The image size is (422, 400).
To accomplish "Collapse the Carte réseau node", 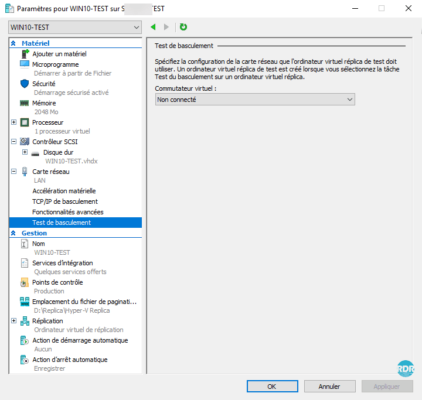I will (x=14, y=171).
